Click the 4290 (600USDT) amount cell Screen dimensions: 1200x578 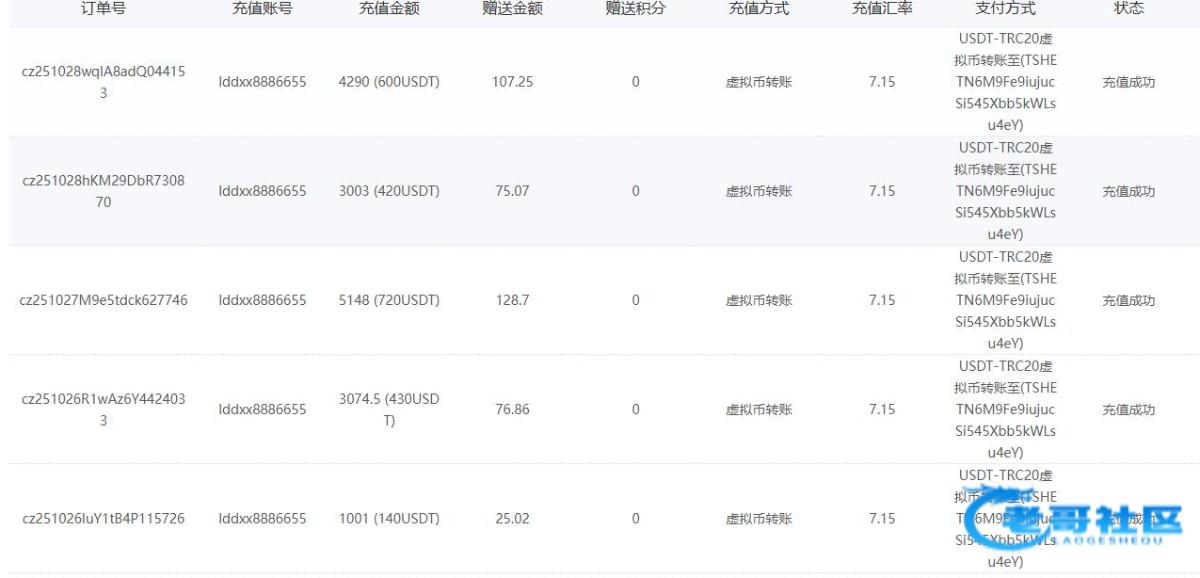(389, 82)
